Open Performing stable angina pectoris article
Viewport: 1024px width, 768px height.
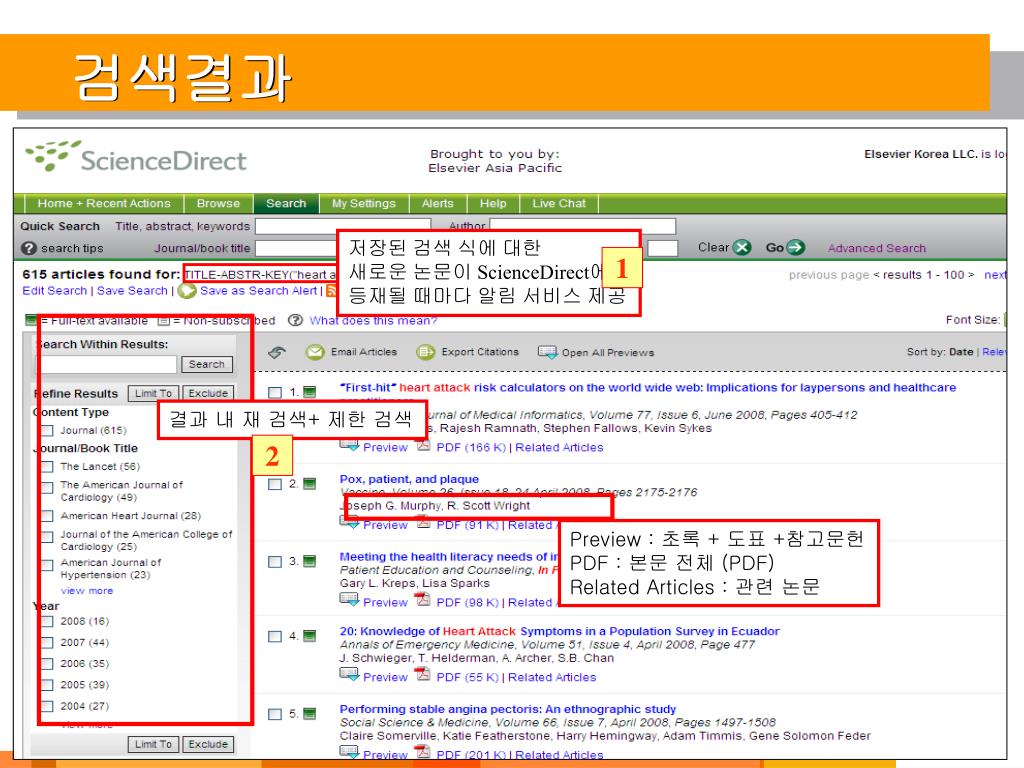click(x=507, y=709)
